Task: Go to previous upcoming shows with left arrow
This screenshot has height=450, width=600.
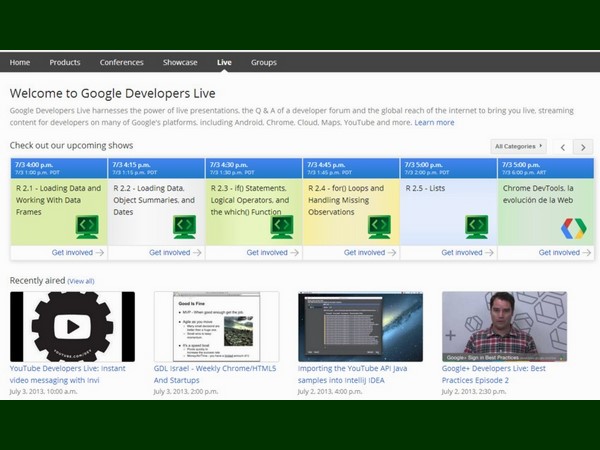Action: coord(563,147)
